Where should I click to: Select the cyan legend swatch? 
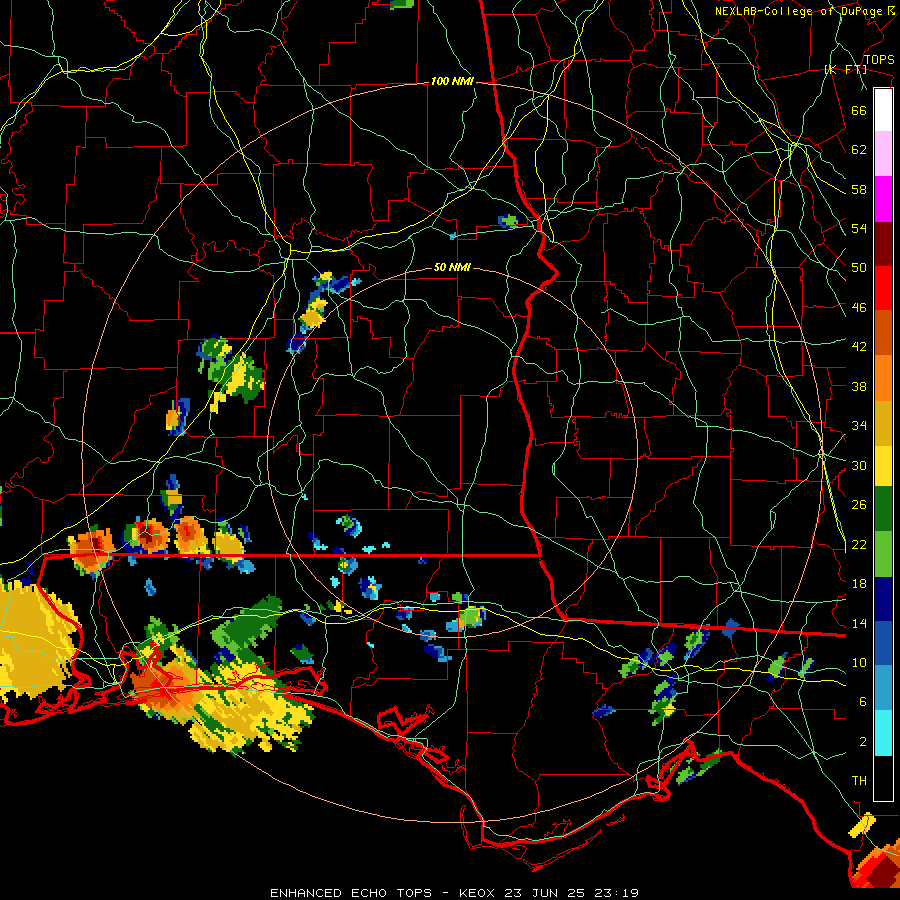coord(883,734)
